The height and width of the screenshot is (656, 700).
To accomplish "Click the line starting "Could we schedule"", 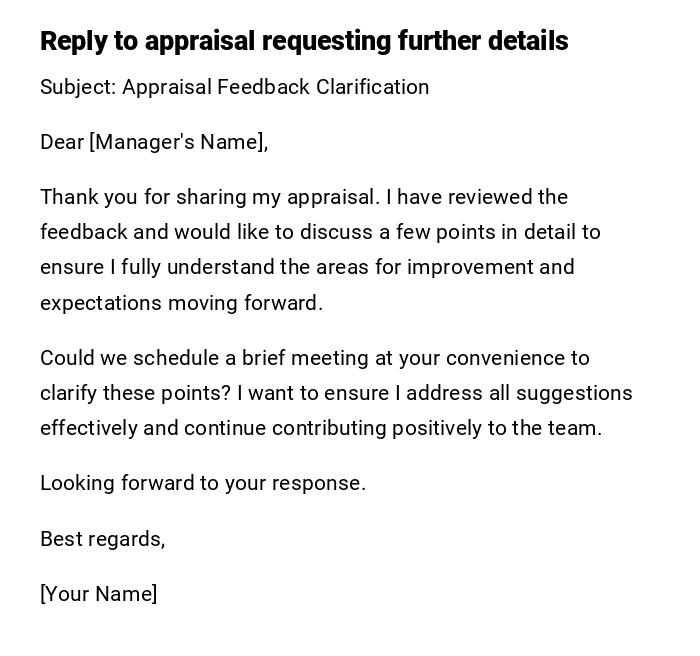I will pos(315,358).
